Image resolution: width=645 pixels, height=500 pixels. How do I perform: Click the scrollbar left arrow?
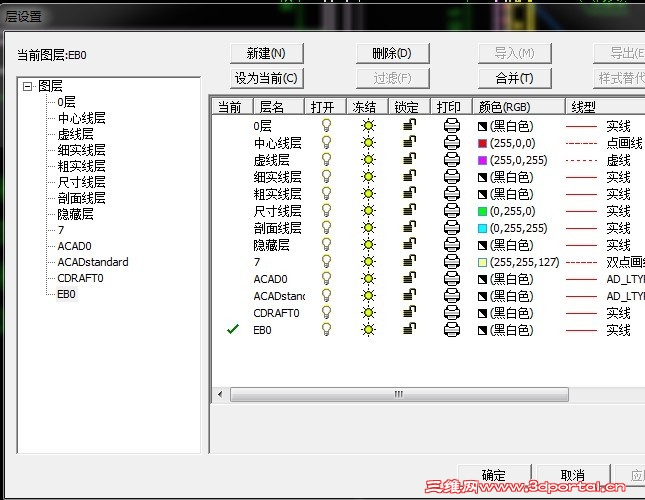[220, 394]
